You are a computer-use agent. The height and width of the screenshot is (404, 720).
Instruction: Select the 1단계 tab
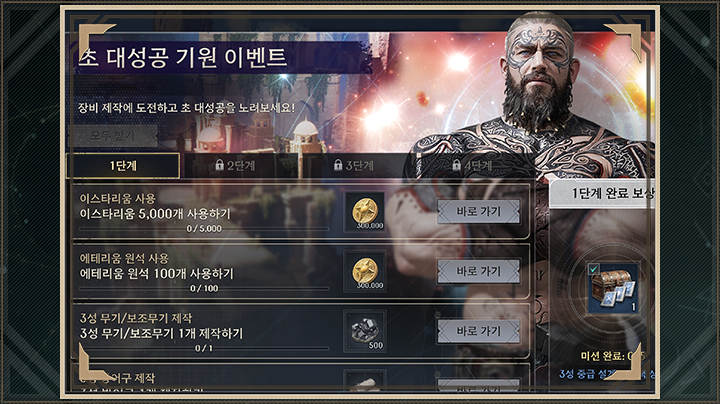[x=123, y=166]
